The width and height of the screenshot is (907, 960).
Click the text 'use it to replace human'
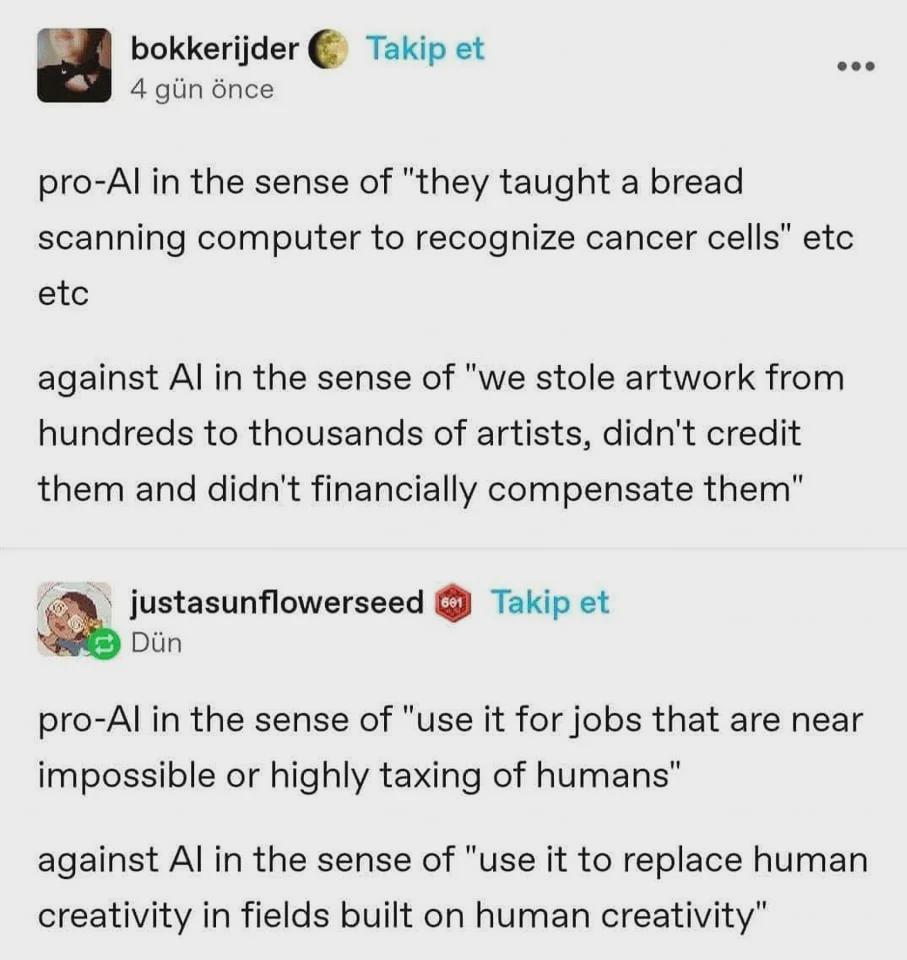(x=672, y=860)
